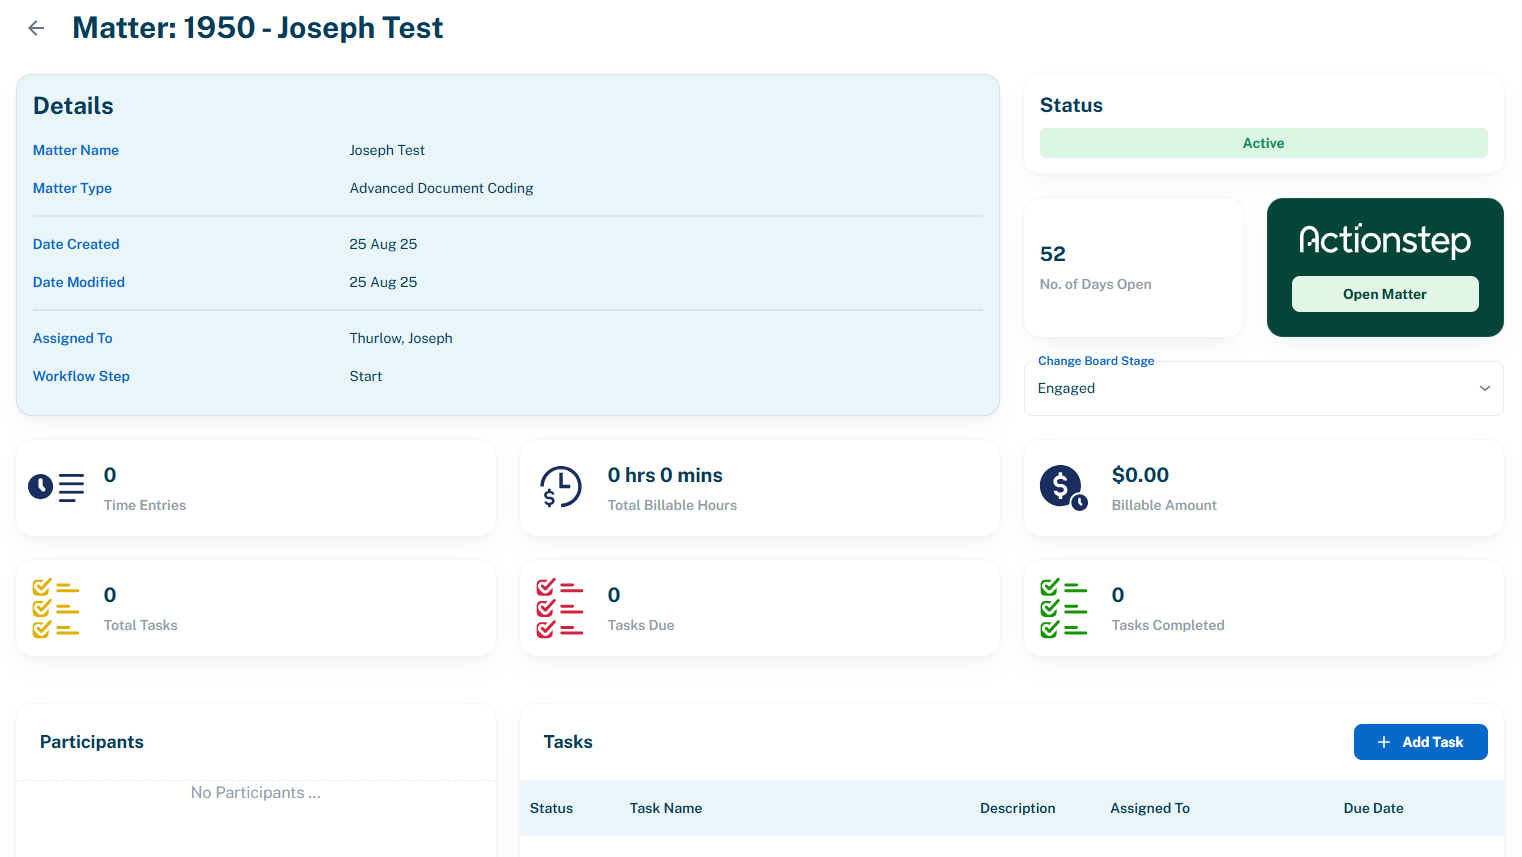The height and width of the screenshot is (857, 1522).
Task: Click the Status column header in Tasks
Action: click(x=551, y=808)
